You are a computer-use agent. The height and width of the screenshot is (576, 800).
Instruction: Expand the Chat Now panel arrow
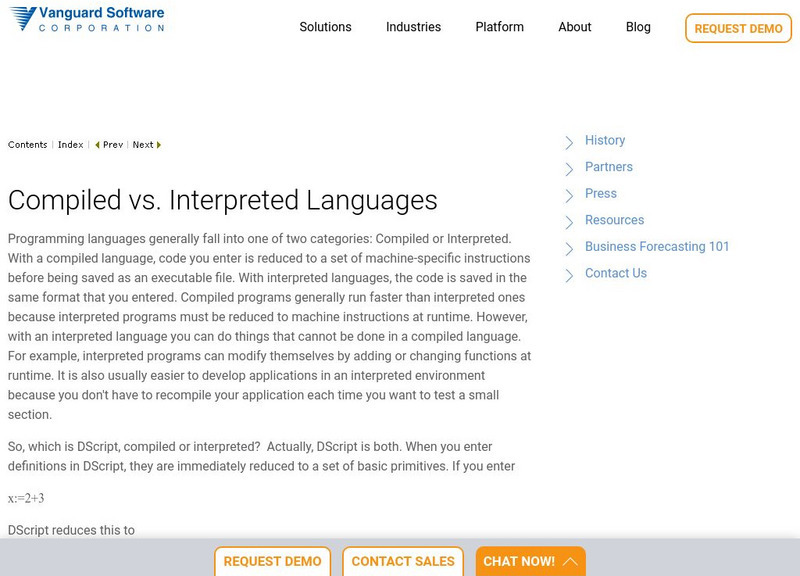pyautogui.click(x=570, y=562)
